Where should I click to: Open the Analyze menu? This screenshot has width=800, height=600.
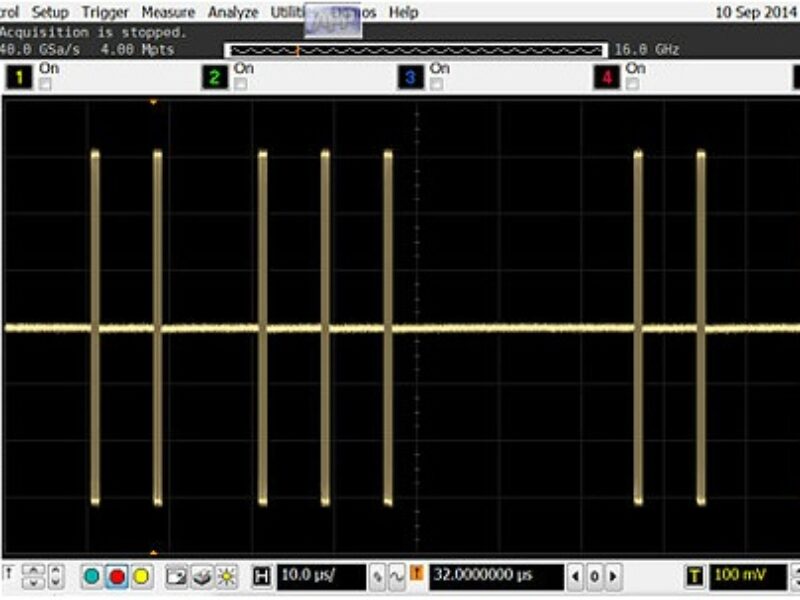[233, 13]
